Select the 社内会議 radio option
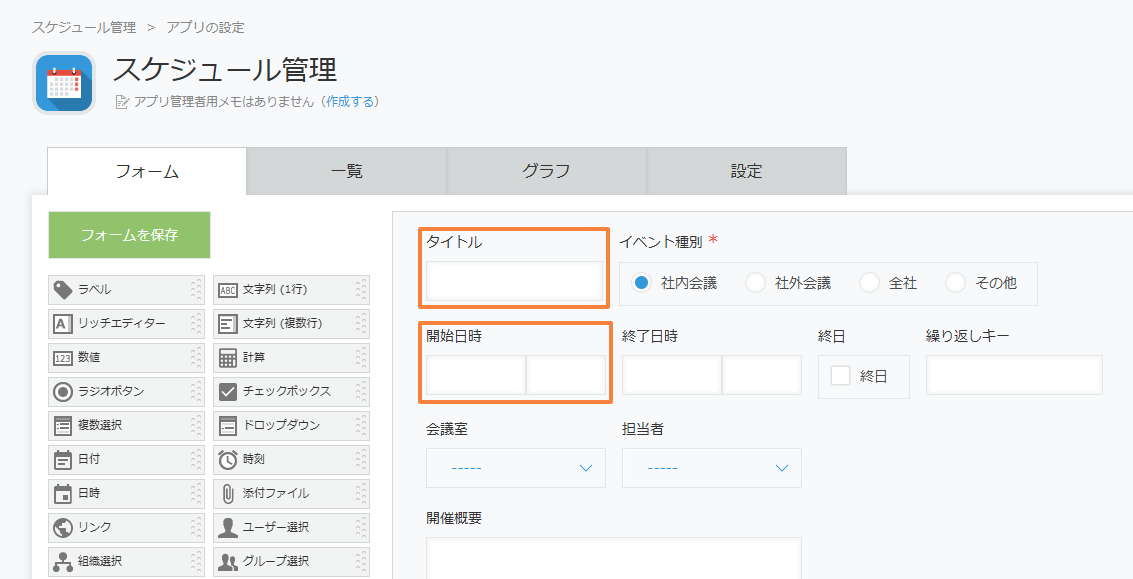This screenshot has height=579, width=1133. [x=641, y=283]
